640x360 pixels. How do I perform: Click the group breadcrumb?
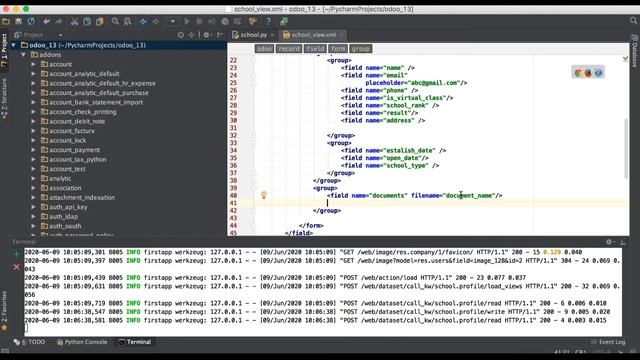360,49
